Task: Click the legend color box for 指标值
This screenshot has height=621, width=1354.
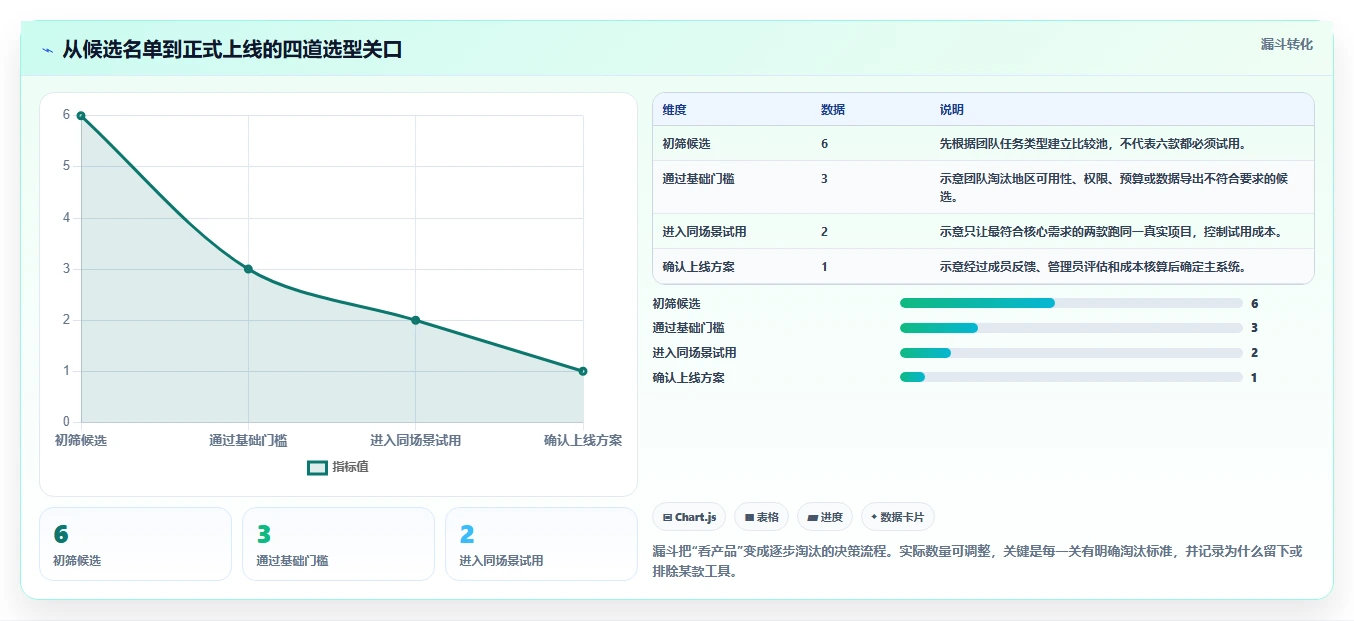Action: 317,467
